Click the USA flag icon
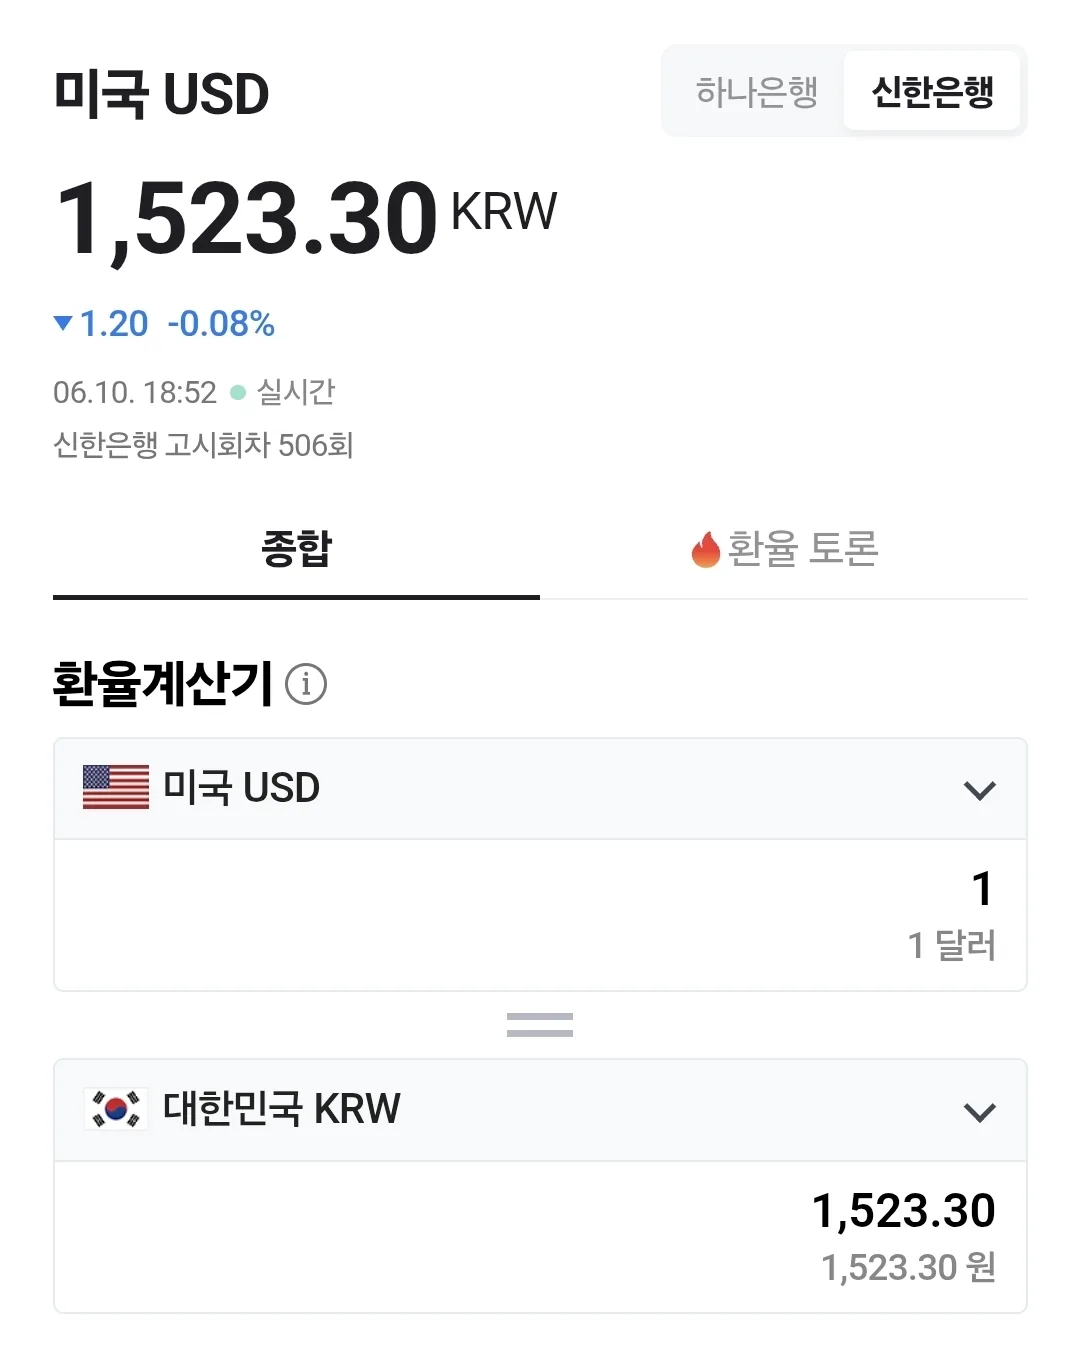The image size is (1079, 1353). pyautogui.click(x=116, y=787)
